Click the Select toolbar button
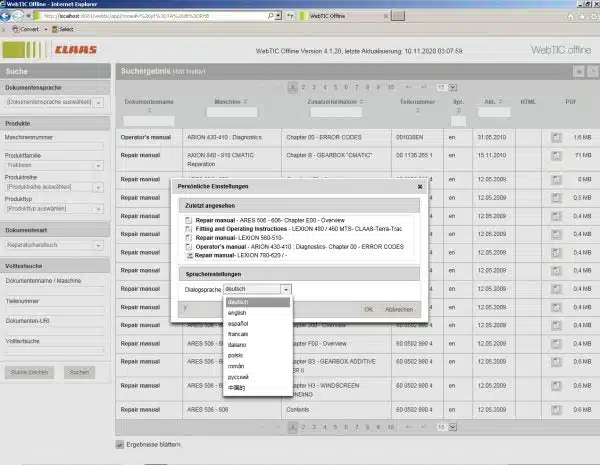Viewport: 600px width, 465px height. coord(62,29)
